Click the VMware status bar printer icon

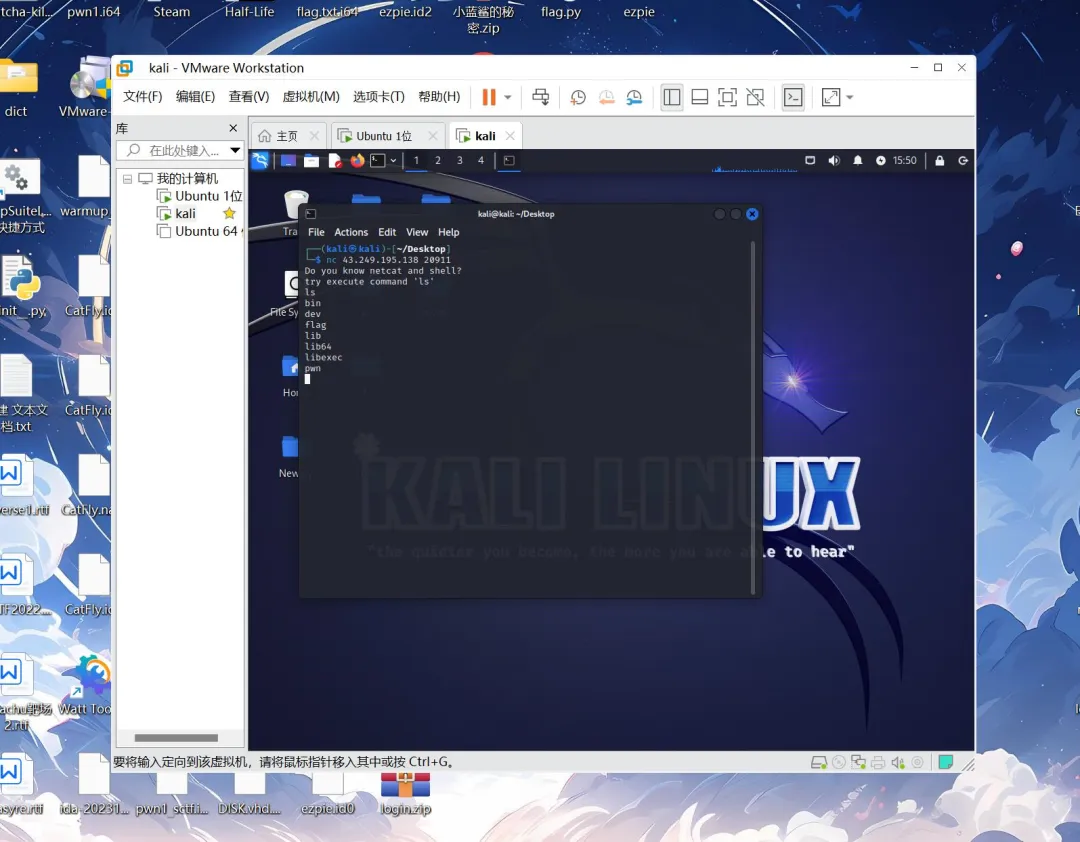pos(878,762)
